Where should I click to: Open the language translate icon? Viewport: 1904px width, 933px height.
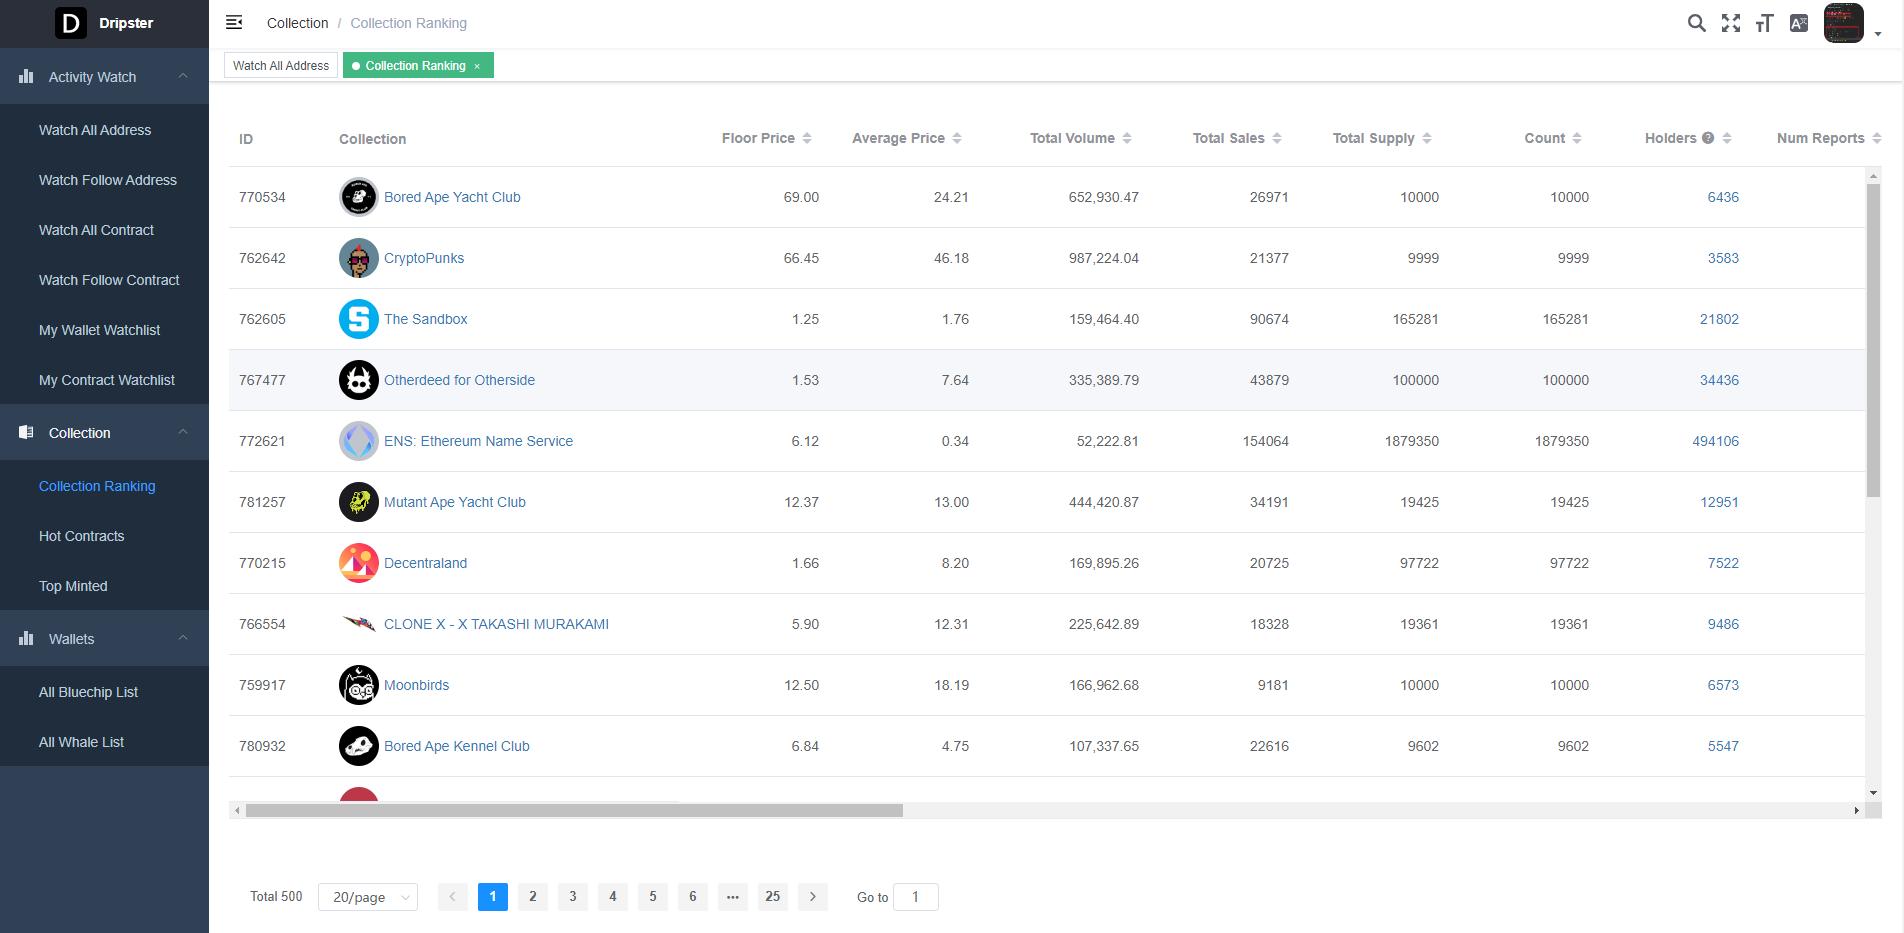[x=1799, y=23]
